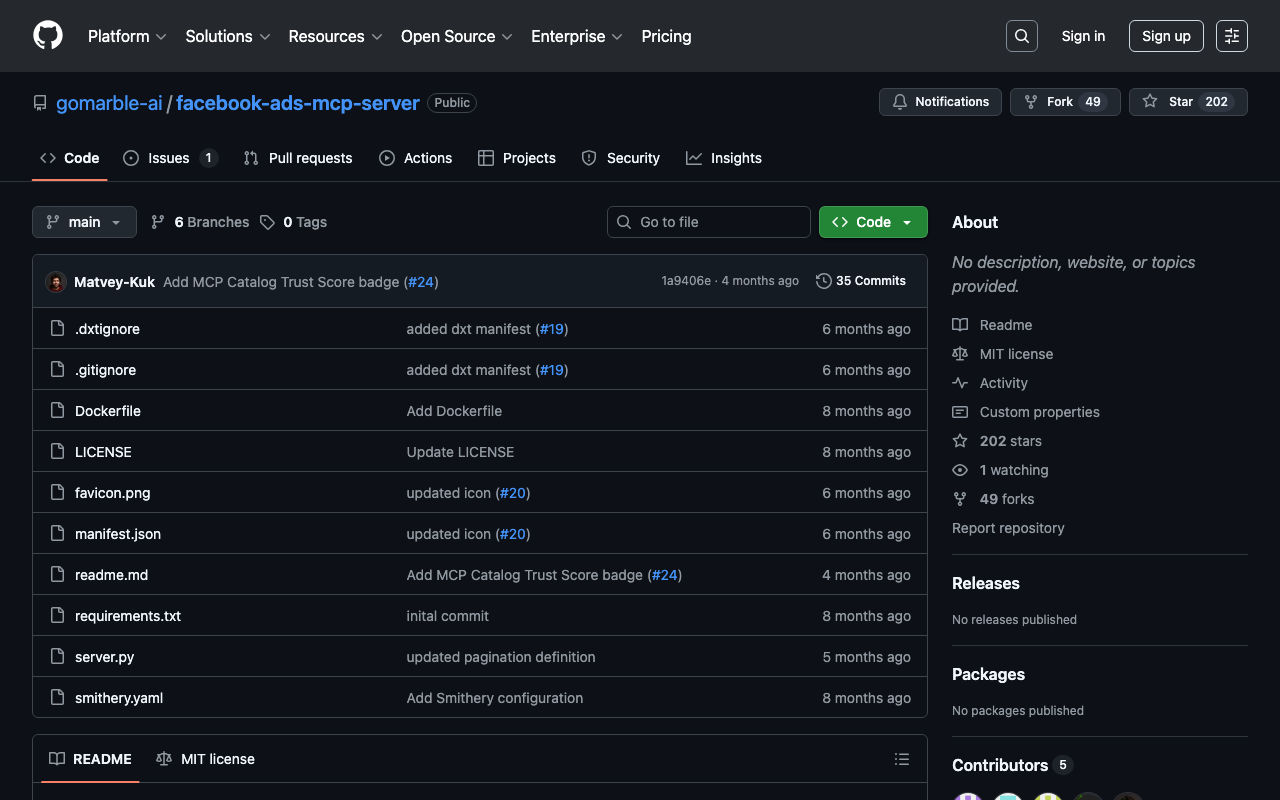Toggle Star on this repository
This screenshot has height=800, width=1280.
click(x=1187, y=102)
